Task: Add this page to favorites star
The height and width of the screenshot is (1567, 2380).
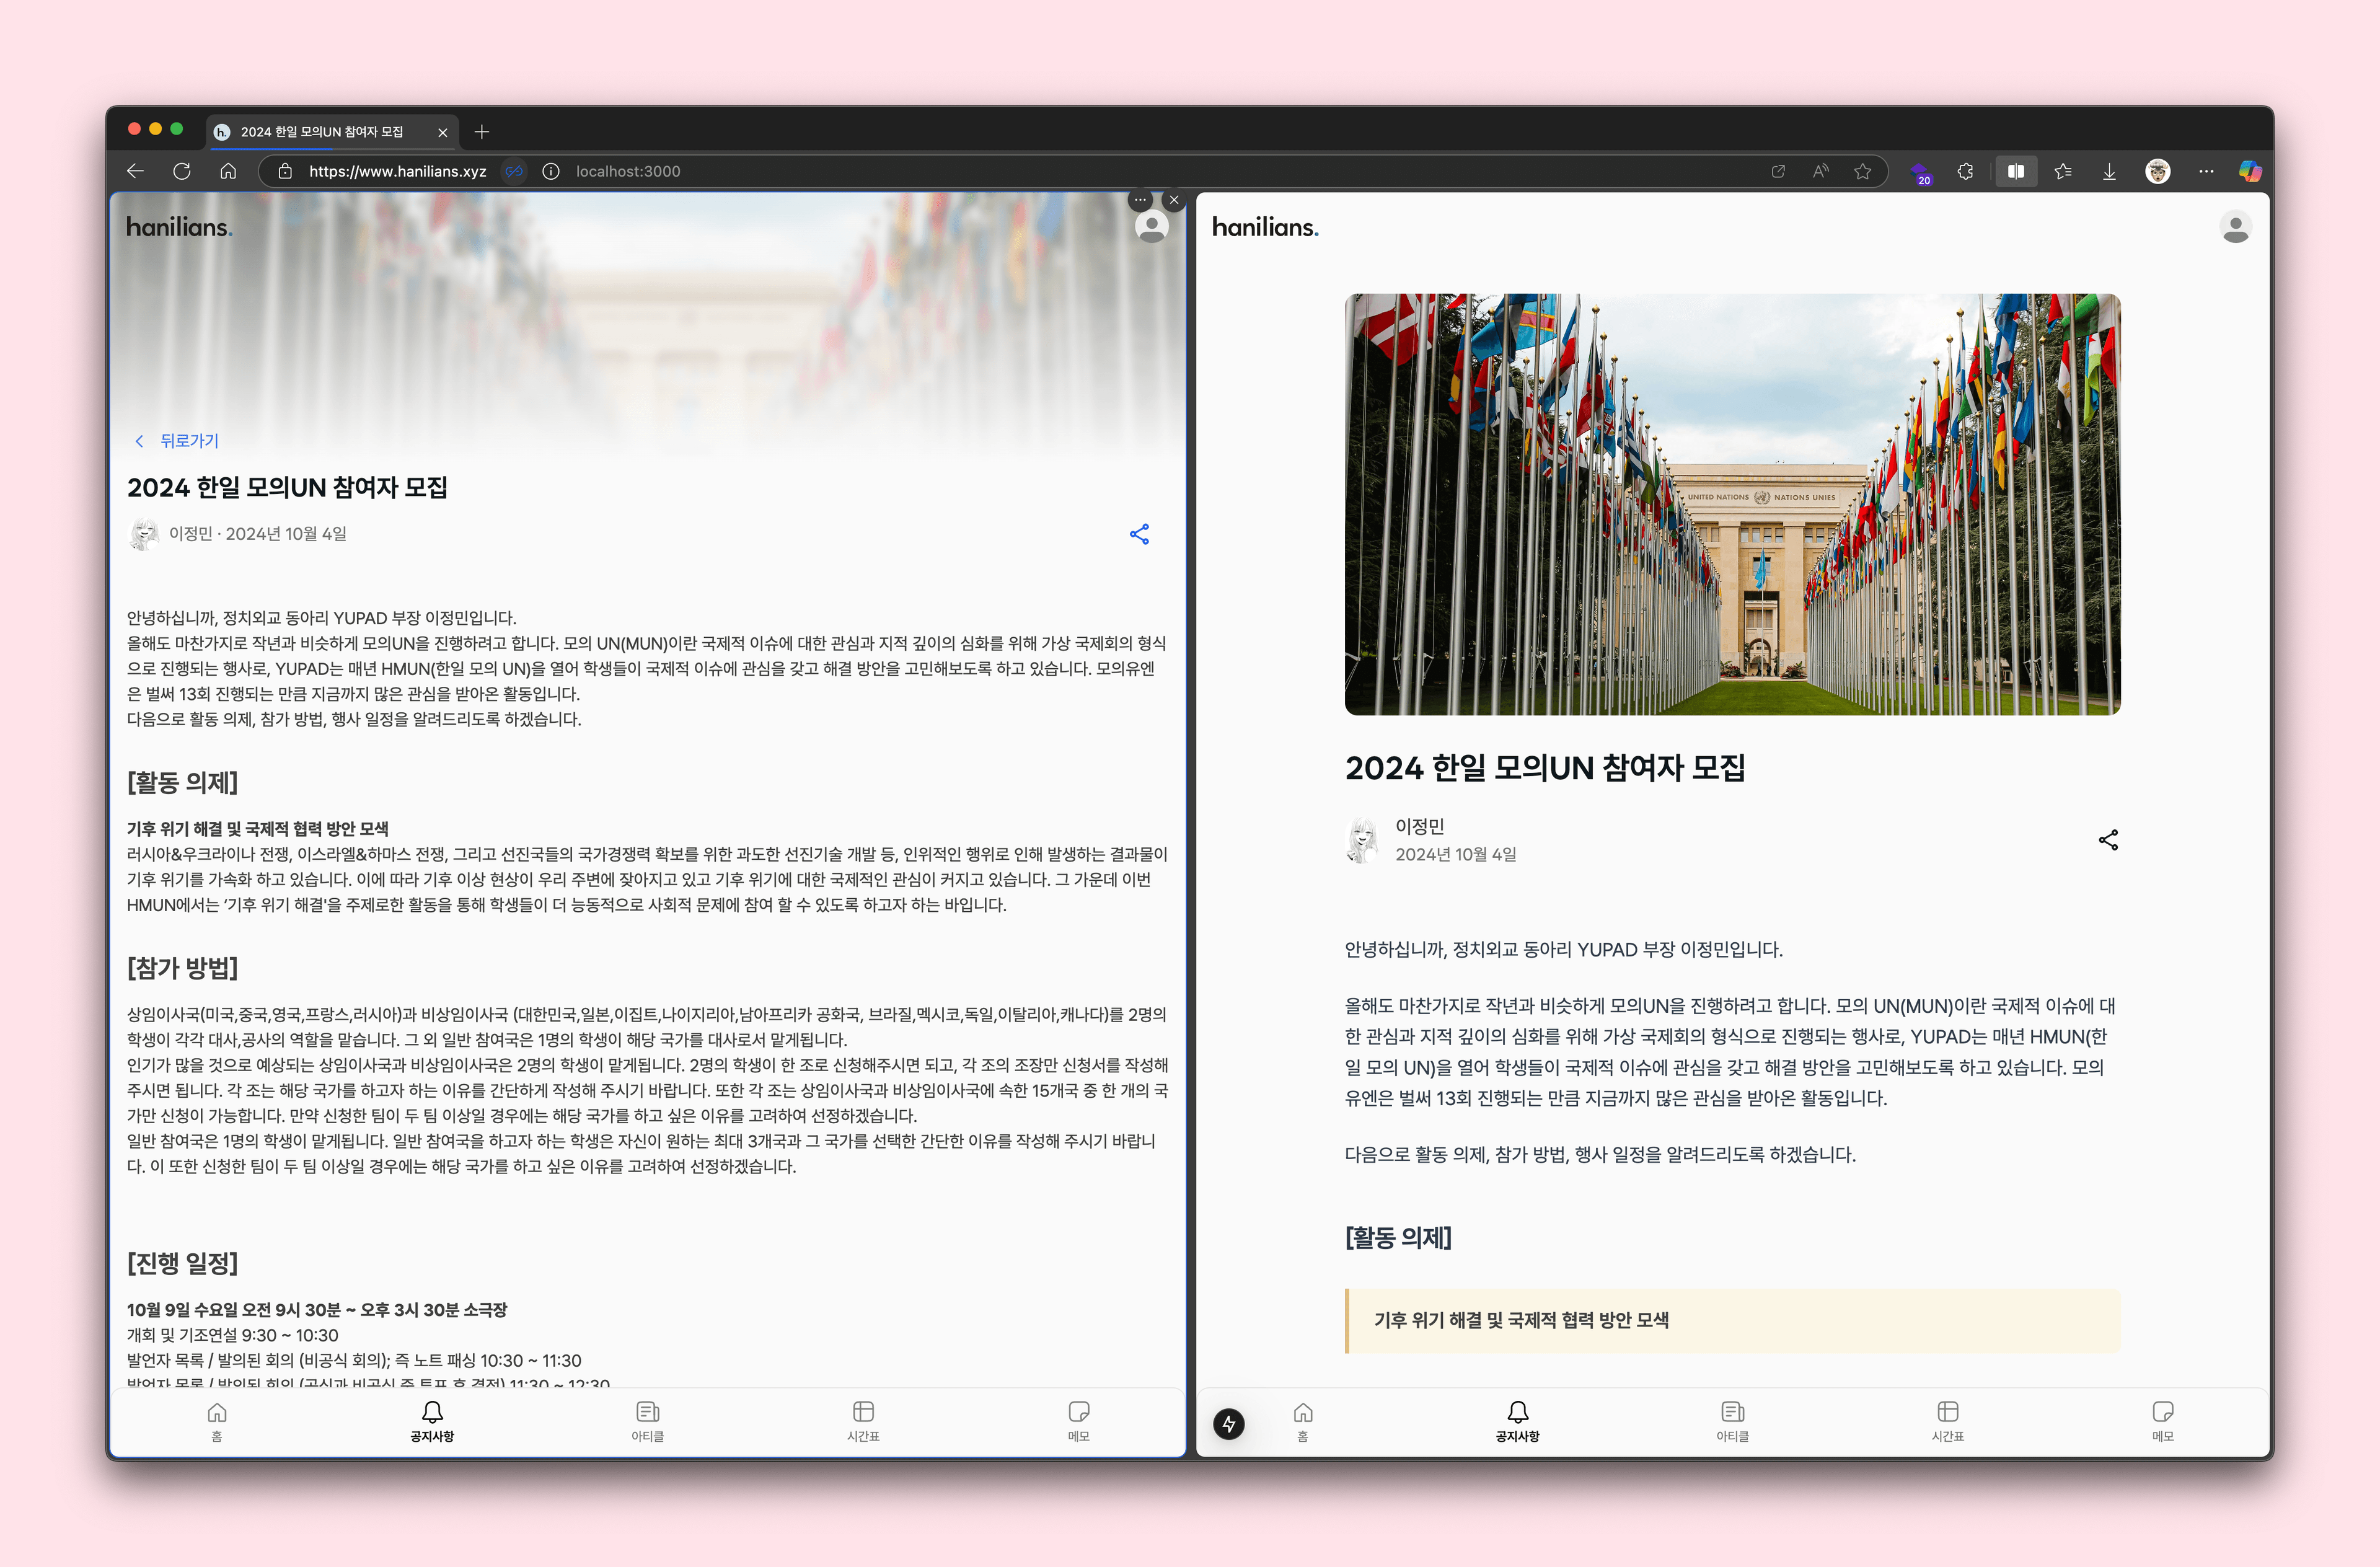Action: point(1862,171)
